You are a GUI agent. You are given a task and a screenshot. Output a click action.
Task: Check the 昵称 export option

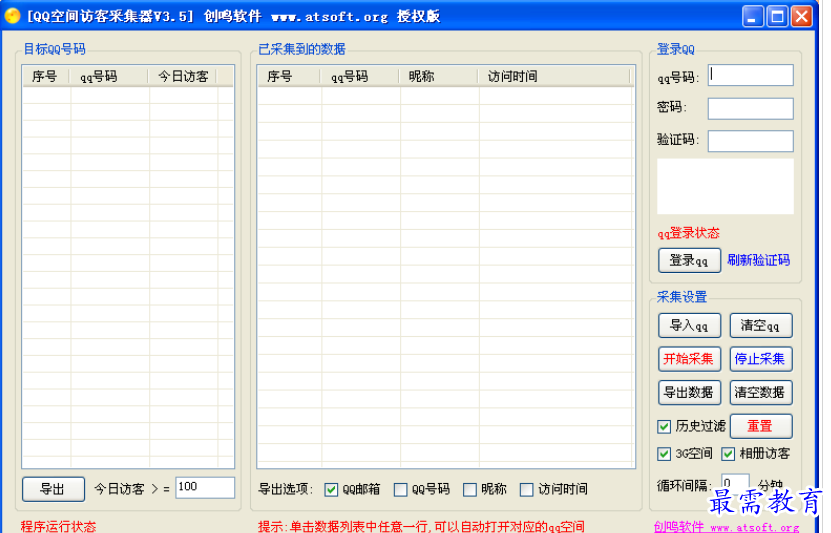[x=469, y=490]
